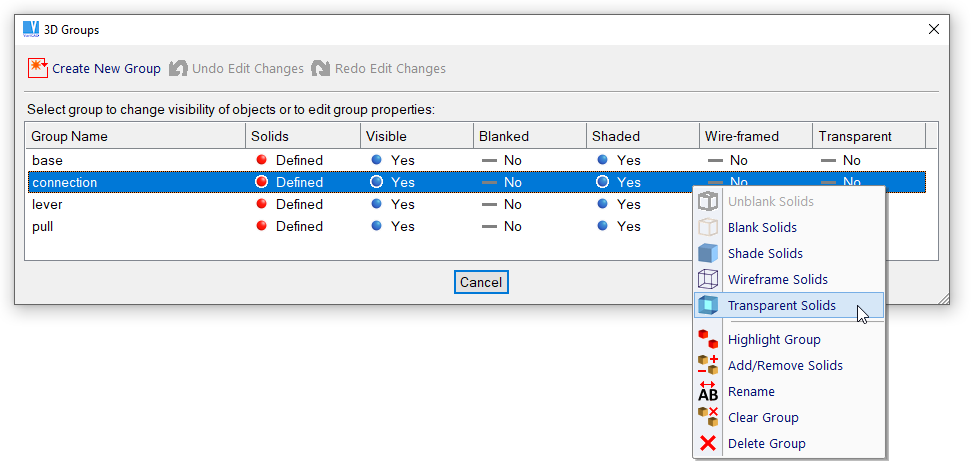973x467 pixels.
Task: Click the Create New Group icon
Action: 38,69
